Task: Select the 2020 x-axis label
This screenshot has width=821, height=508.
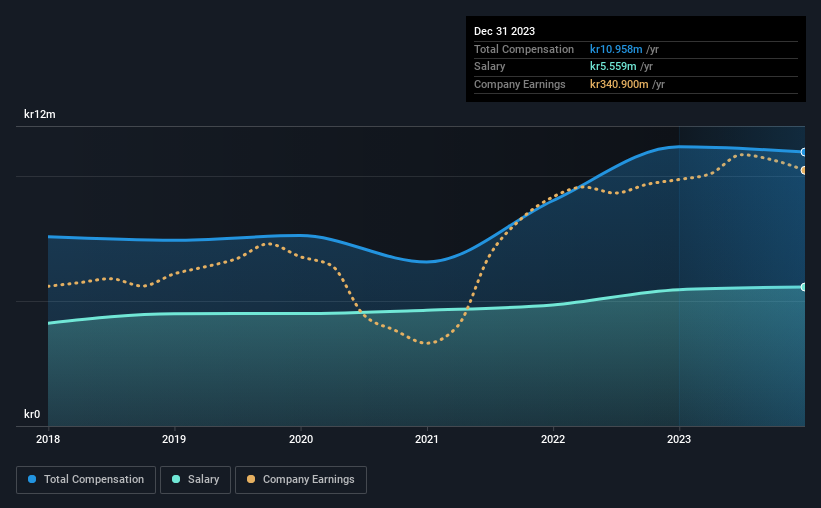Action: point(301,439)
